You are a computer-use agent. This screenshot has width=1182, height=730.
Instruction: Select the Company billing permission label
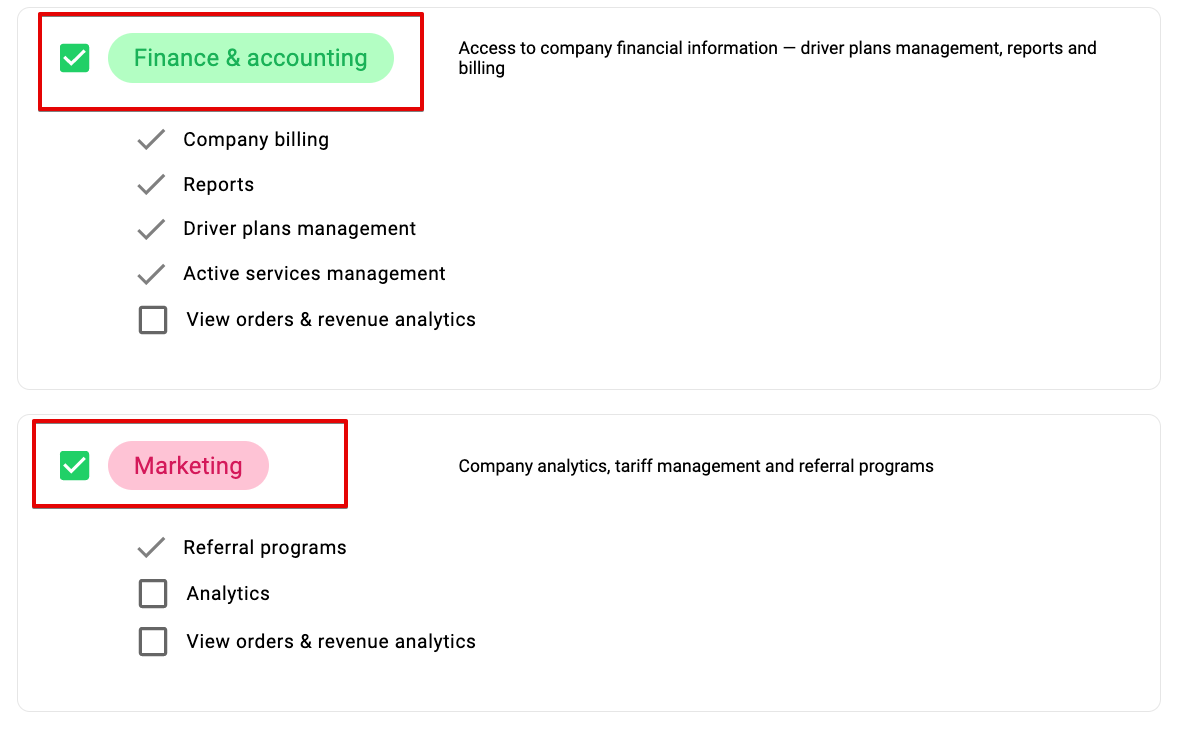click(x=256, y=140)
